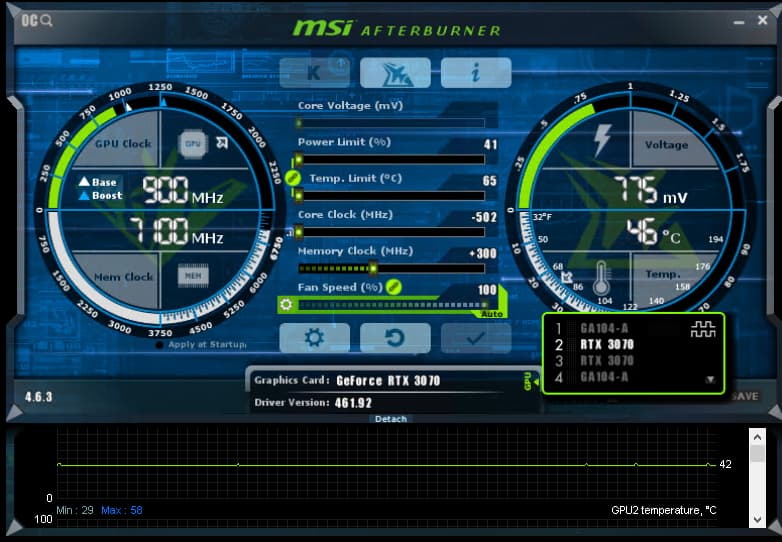Viewport: 782px width, 542px height.
Task: Minimize the Afterburner window
Action: [739, 22]
